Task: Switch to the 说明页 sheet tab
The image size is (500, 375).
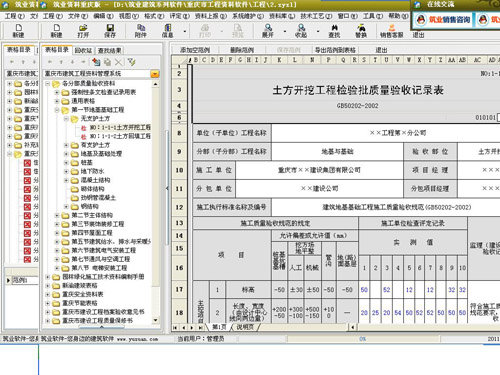Action: pos(245,327)
